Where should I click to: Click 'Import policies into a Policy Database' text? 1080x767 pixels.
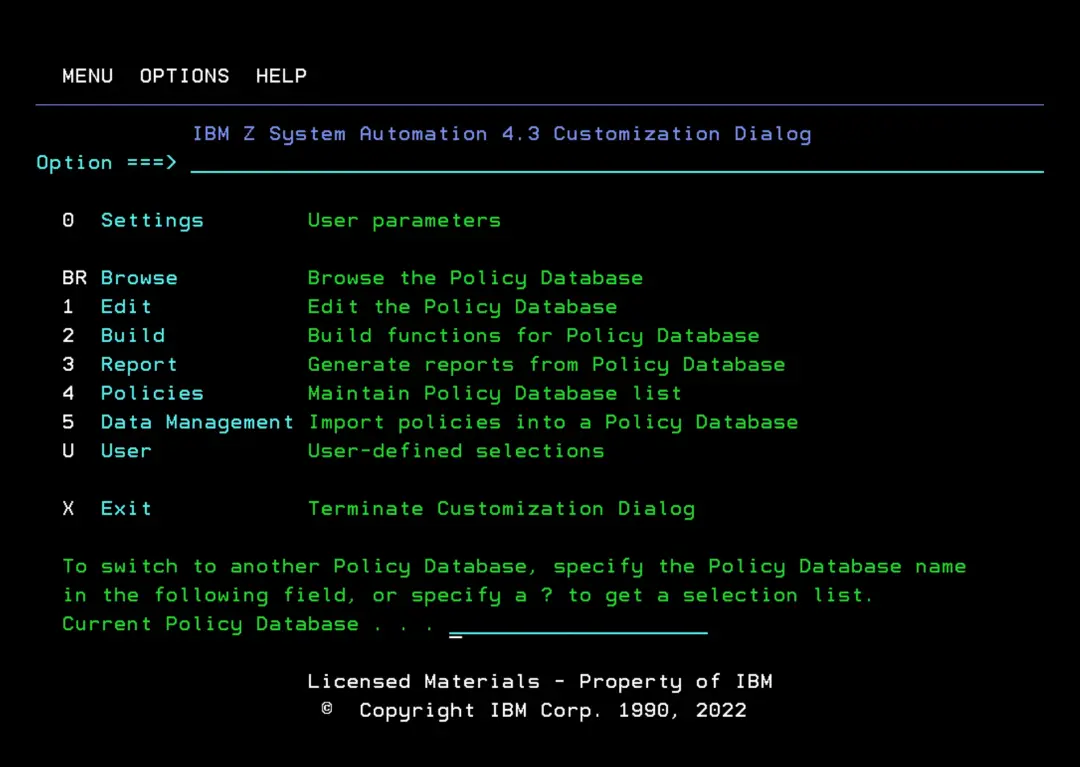pyautogui.click(x=553, y=423)
